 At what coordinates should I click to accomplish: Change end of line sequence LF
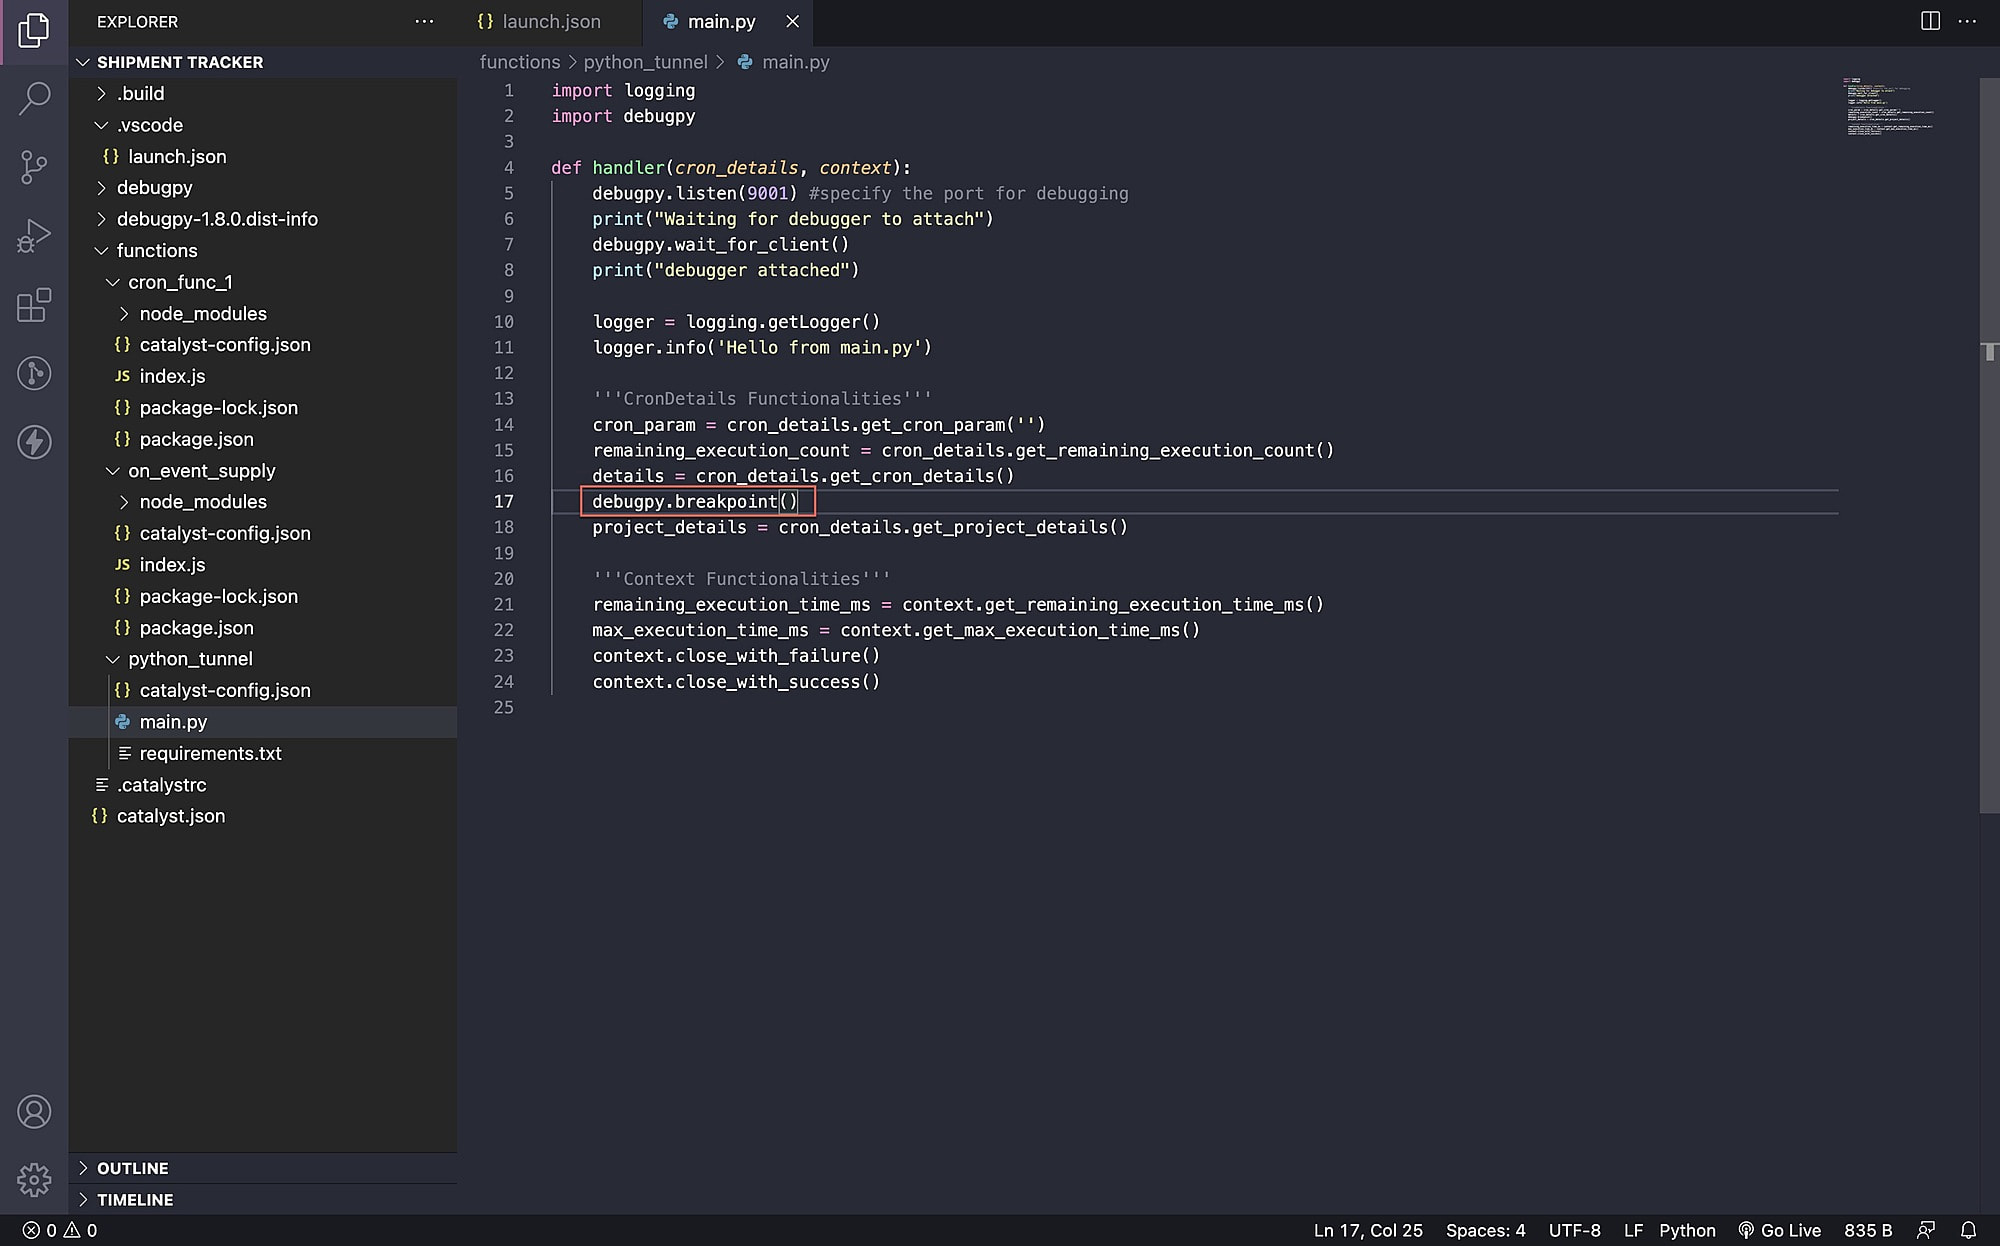pyautogui.click(x=1633, y=1230)
